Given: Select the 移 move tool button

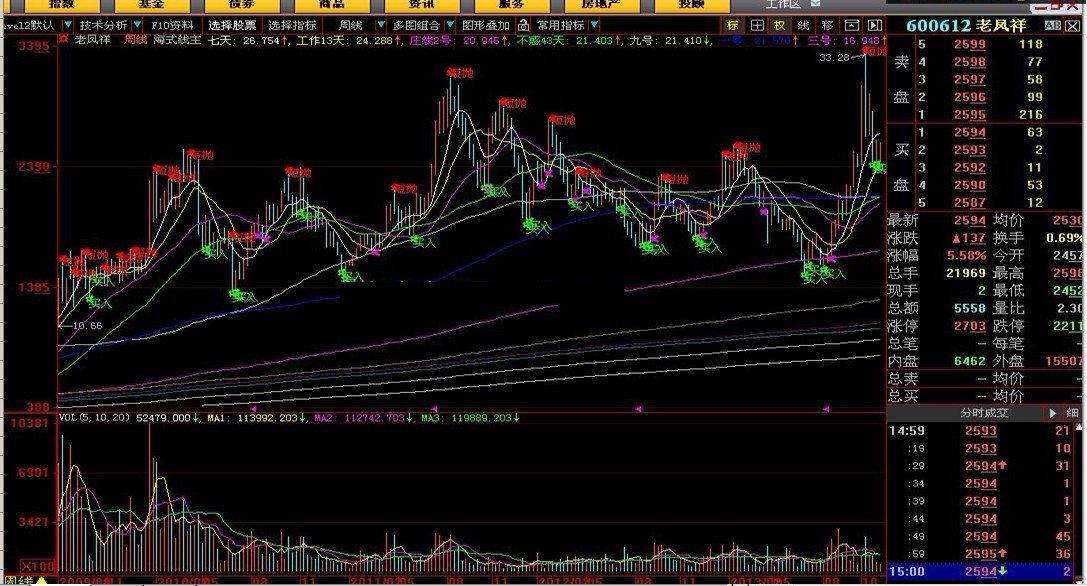Looking at the screenshot, I should [827, 25].
